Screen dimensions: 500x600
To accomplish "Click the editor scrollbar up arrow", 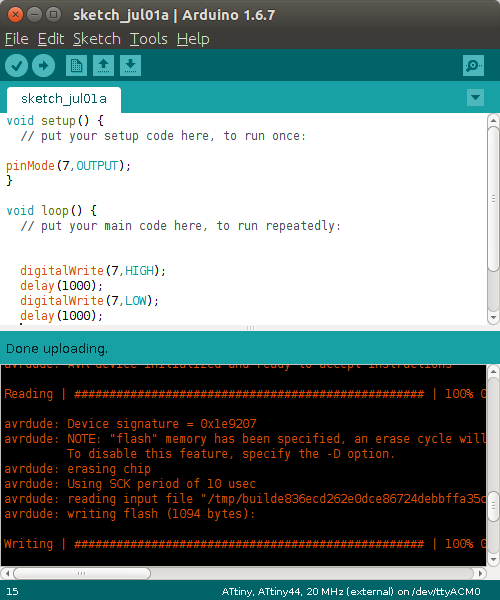I will [493, 121].
